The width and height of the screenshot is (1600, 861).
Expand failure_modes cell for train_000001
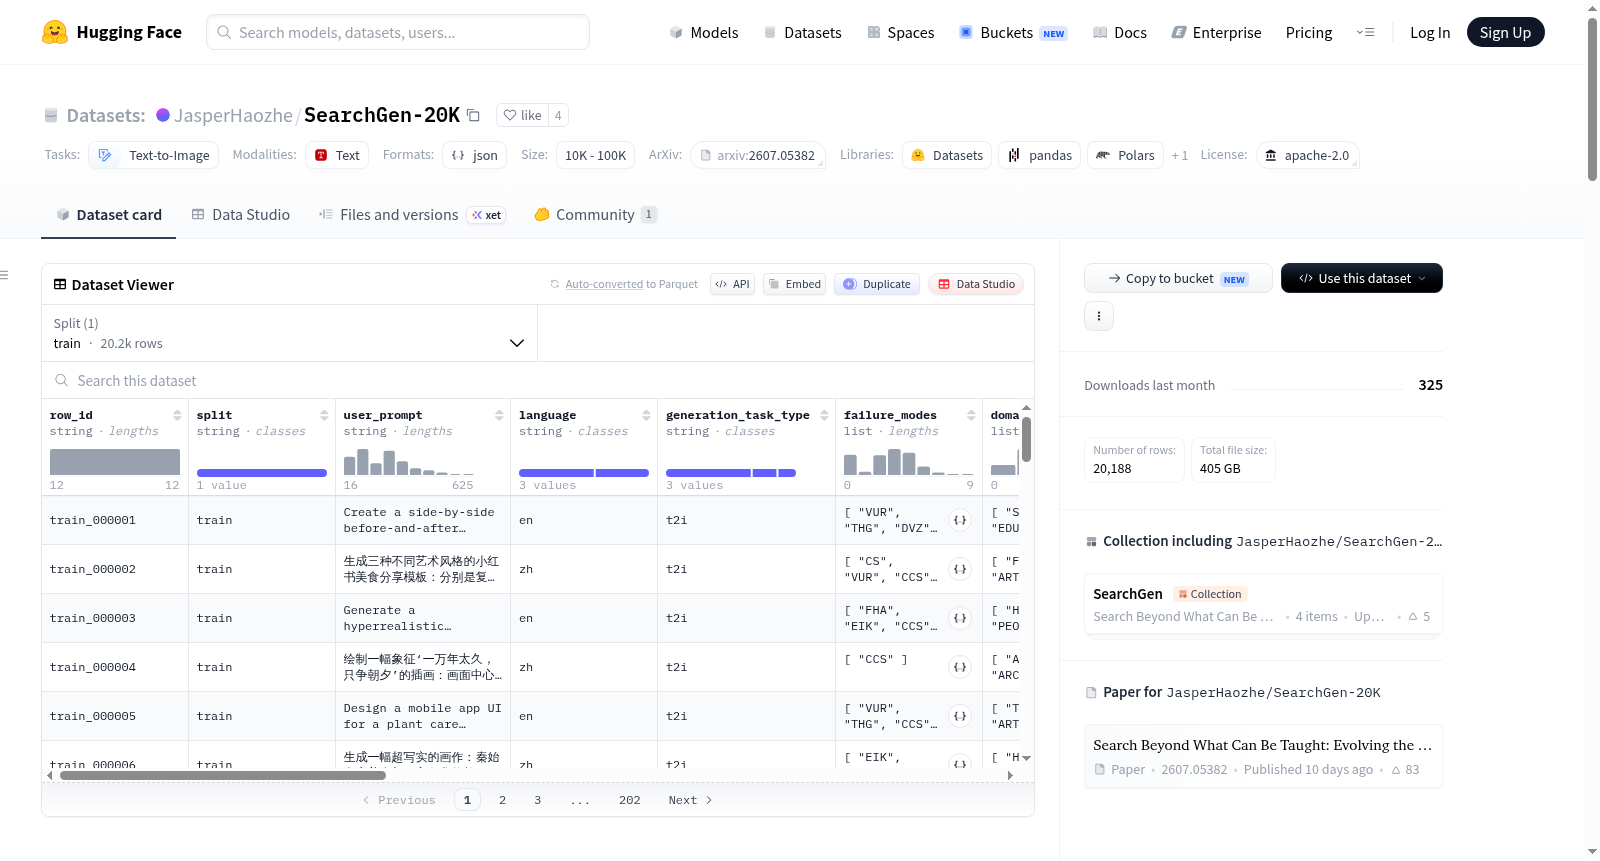(960, 520)
